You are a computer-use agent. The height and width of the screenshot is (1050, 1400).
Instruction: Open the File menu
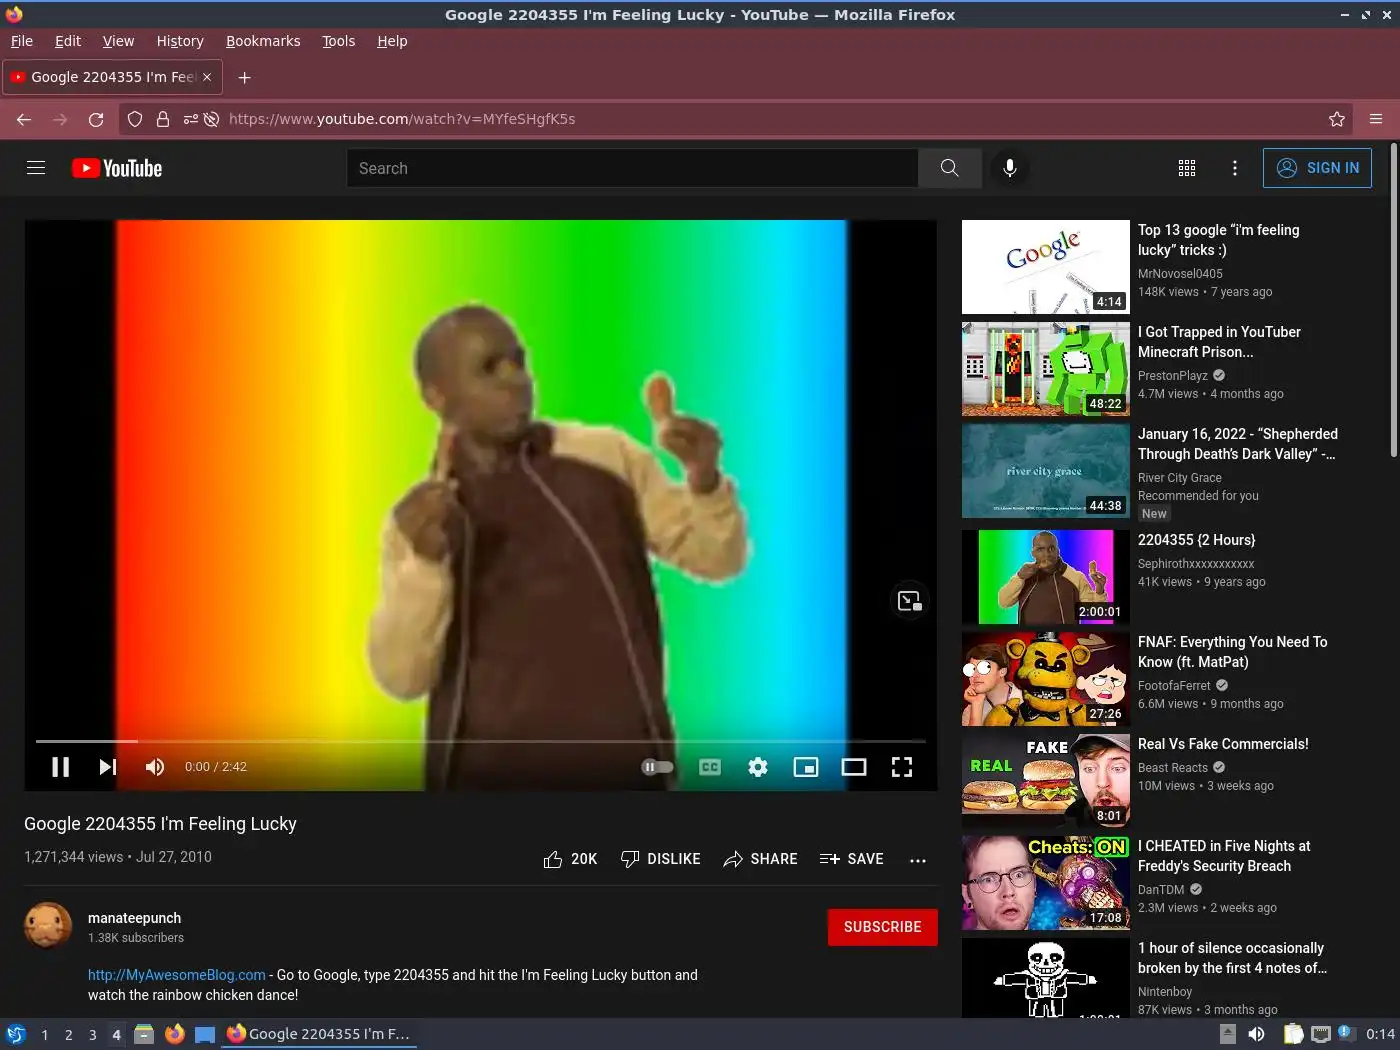(x=22, y=41)
